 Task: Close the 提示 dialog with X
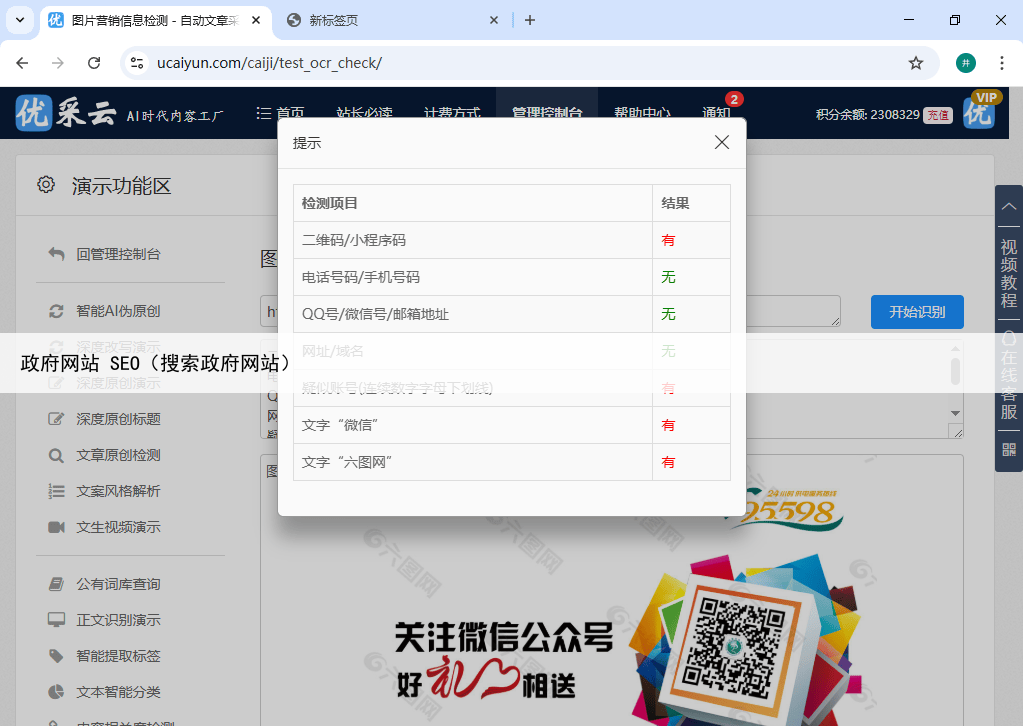tap(722, 143)
